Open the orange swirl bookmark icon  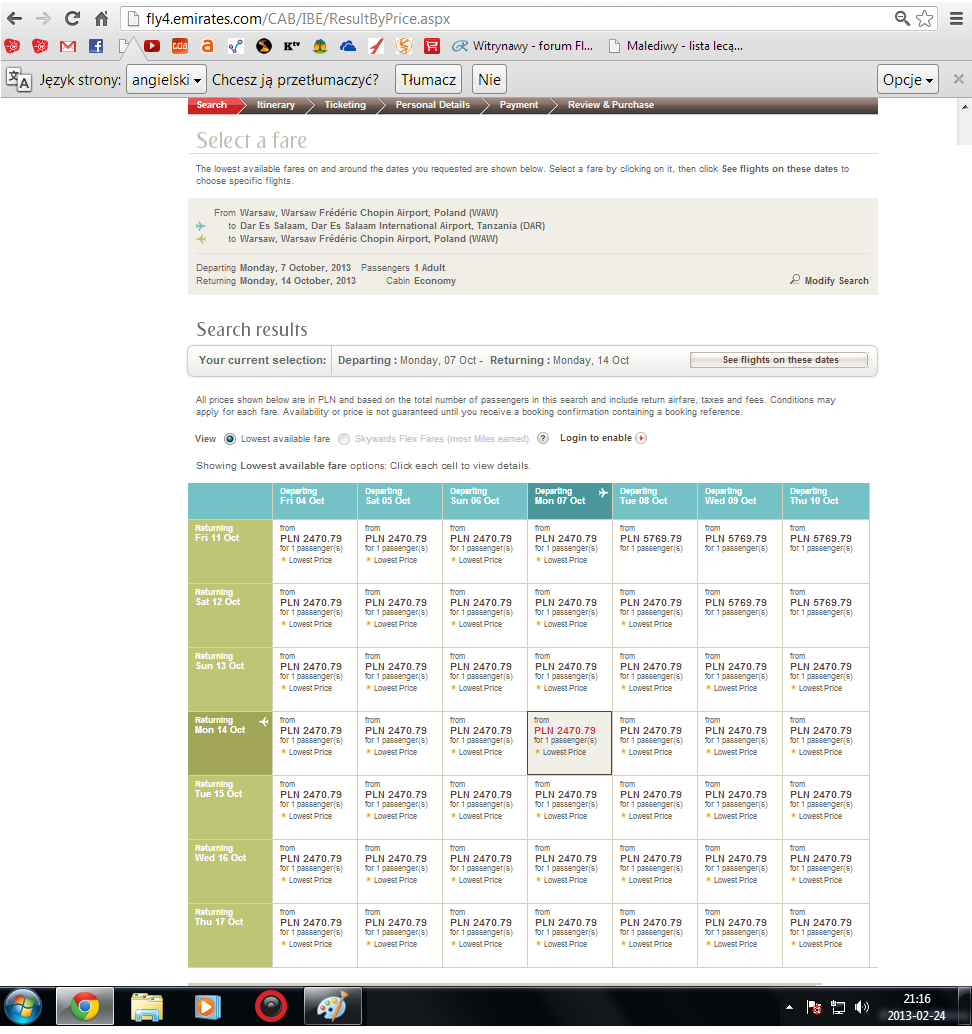tap(404, 46)
